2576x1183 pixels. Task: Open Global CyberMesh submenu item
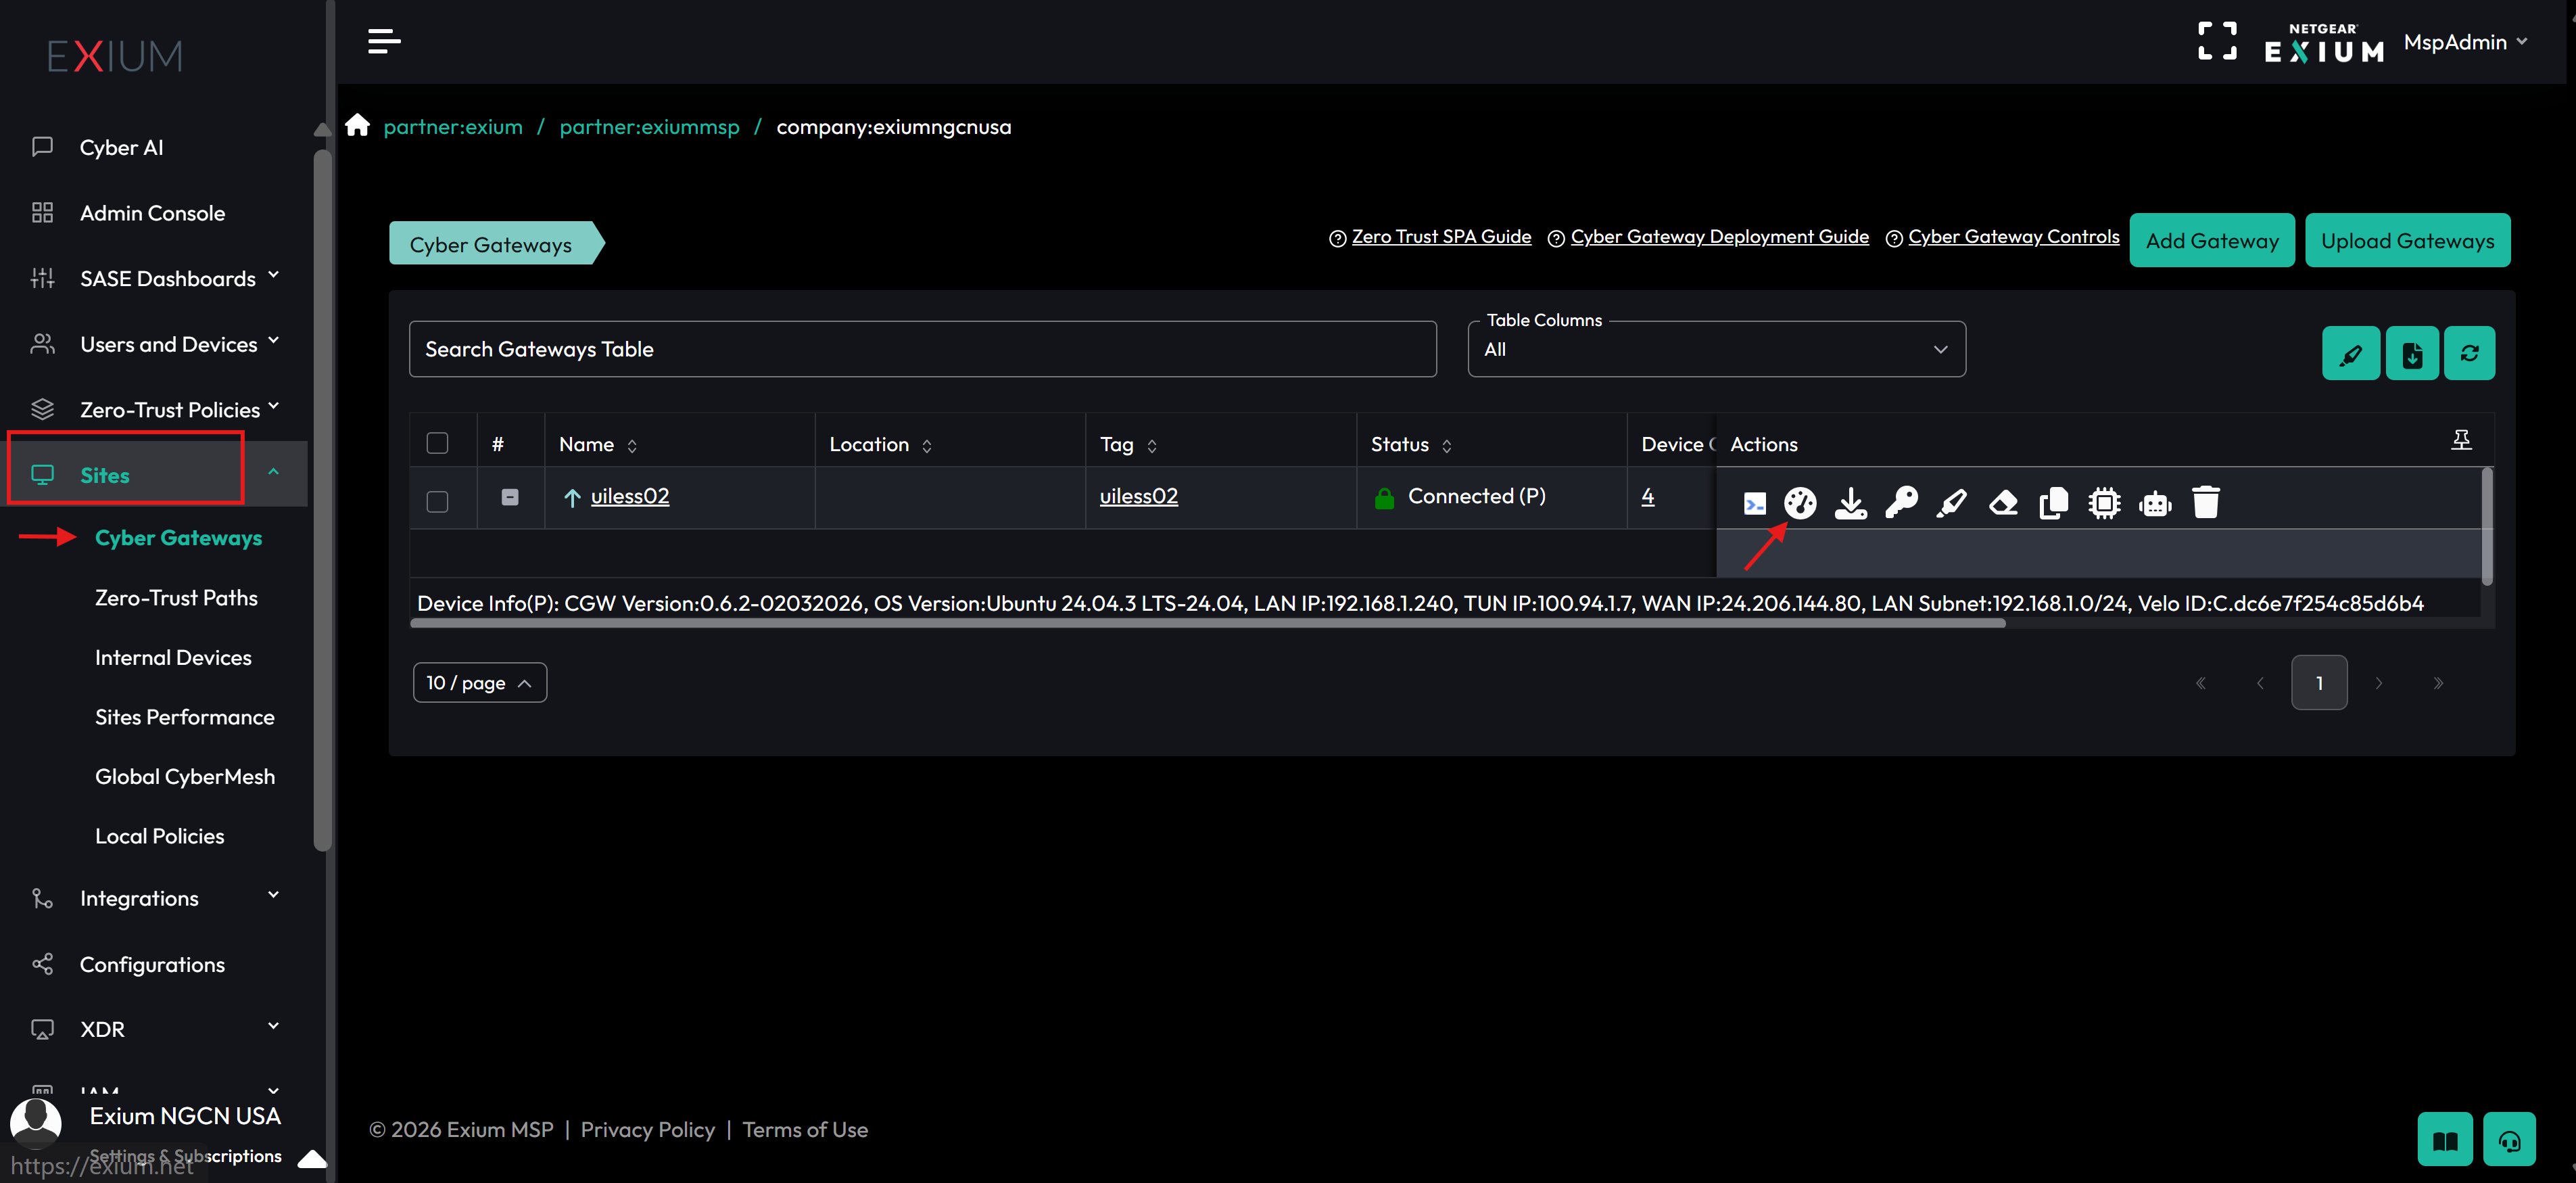coord(185,777)
